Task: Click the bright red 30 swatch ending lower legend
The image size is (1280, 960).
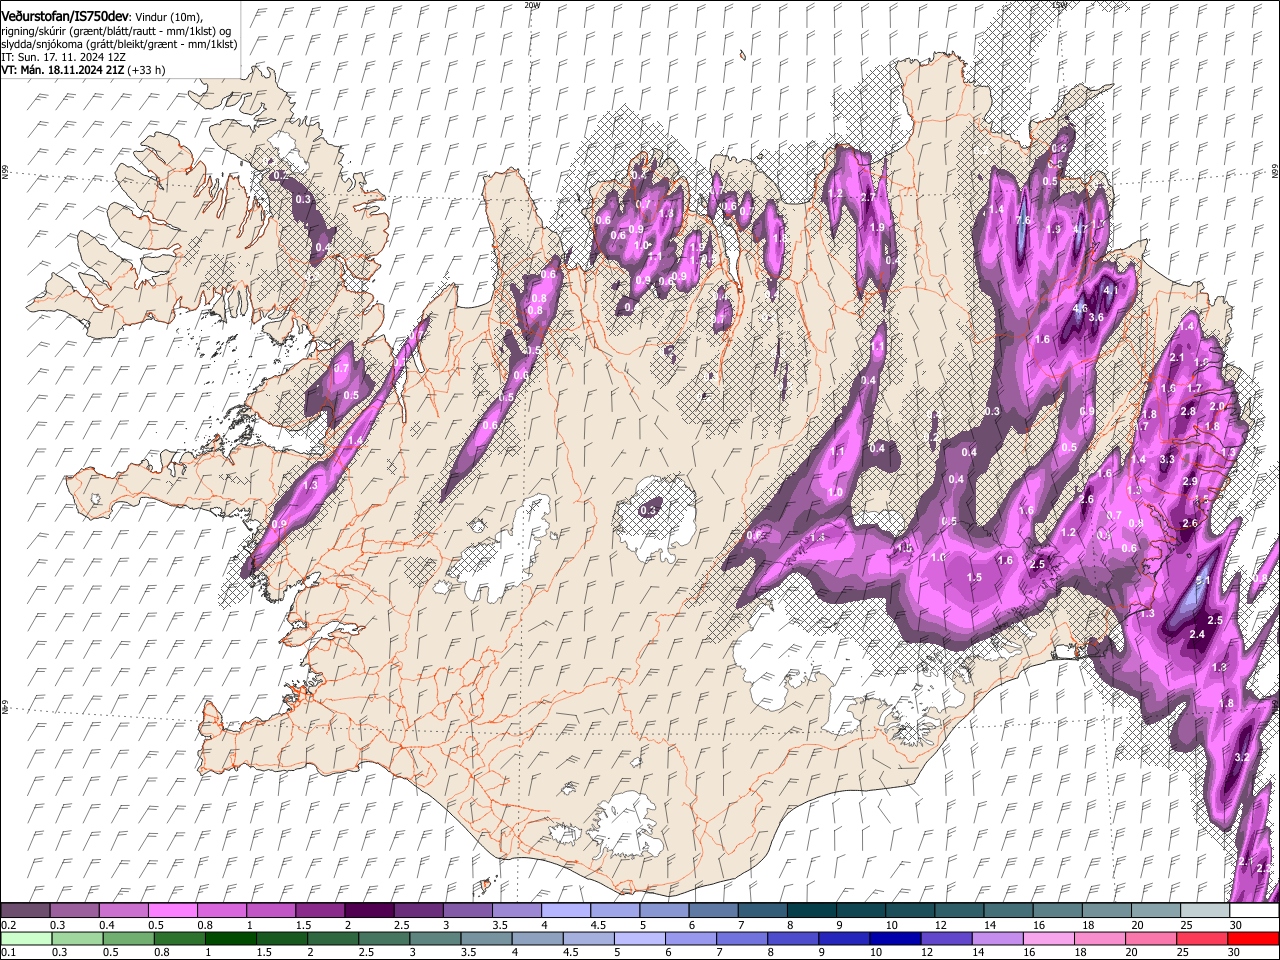Action: 1253,938
